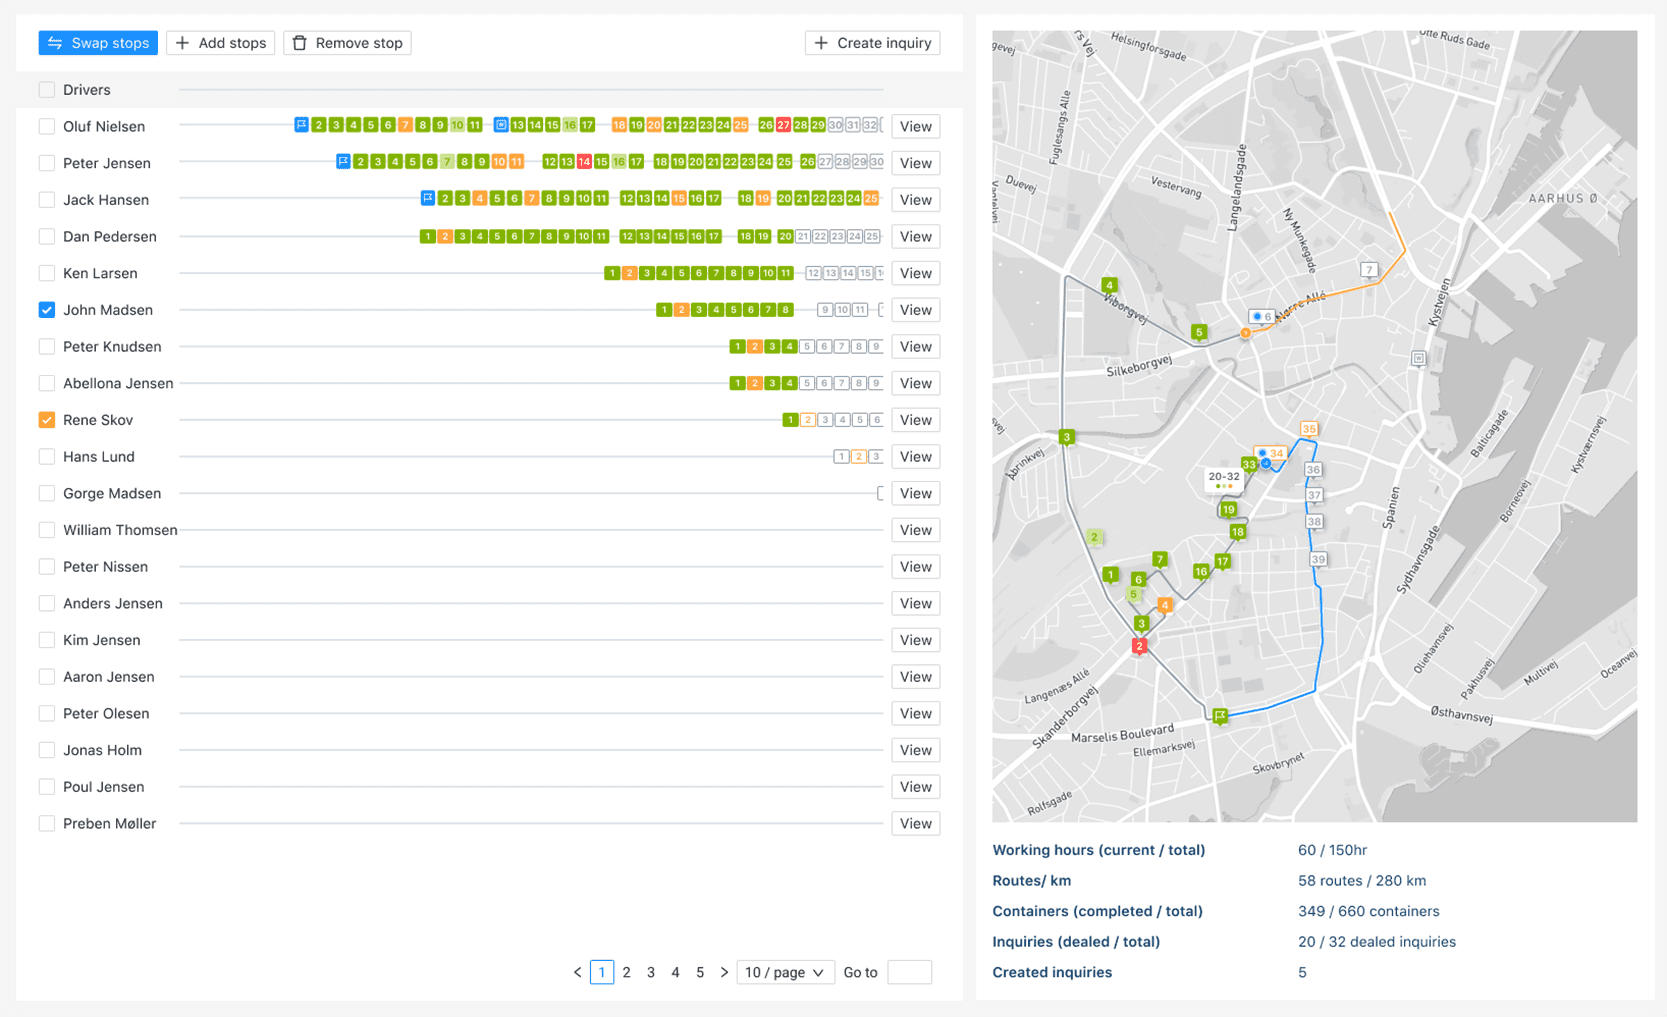The image size is (1667, 1018).
Task: View John Madsen's route
Action: (915, 310)
